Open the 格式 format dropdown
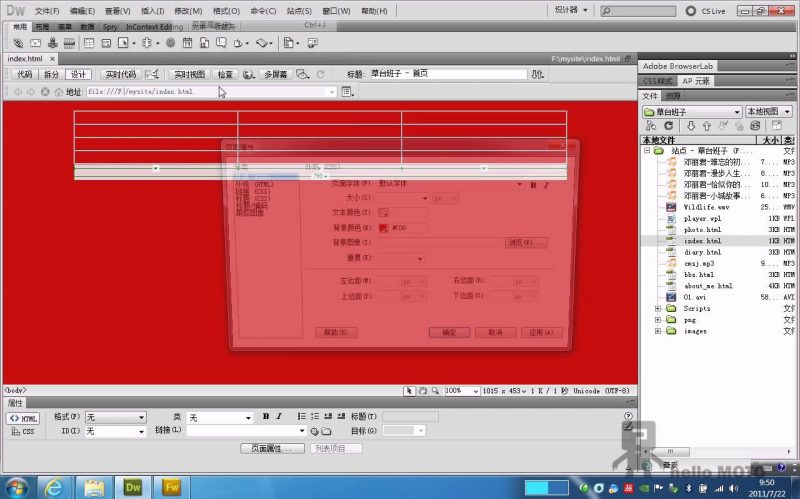This screenshot has height=499, width=800. (115, 417)
